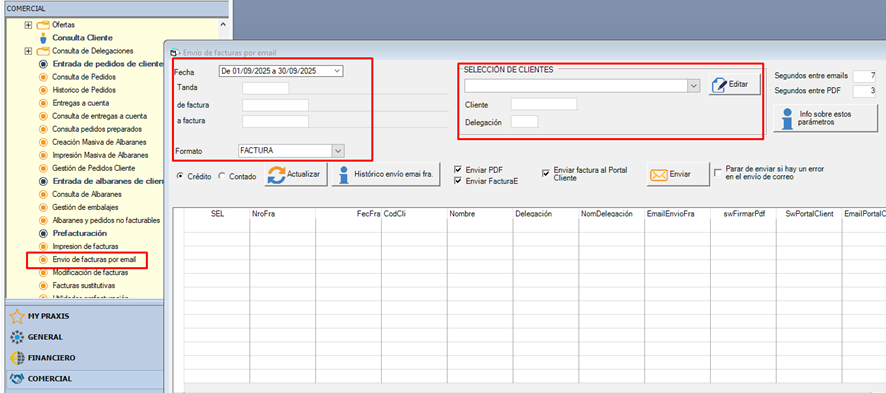This screenshot has height=393, width=886.
Task: Toggle the Enviar FacturaE checkbox
Action: coord(458,180)
